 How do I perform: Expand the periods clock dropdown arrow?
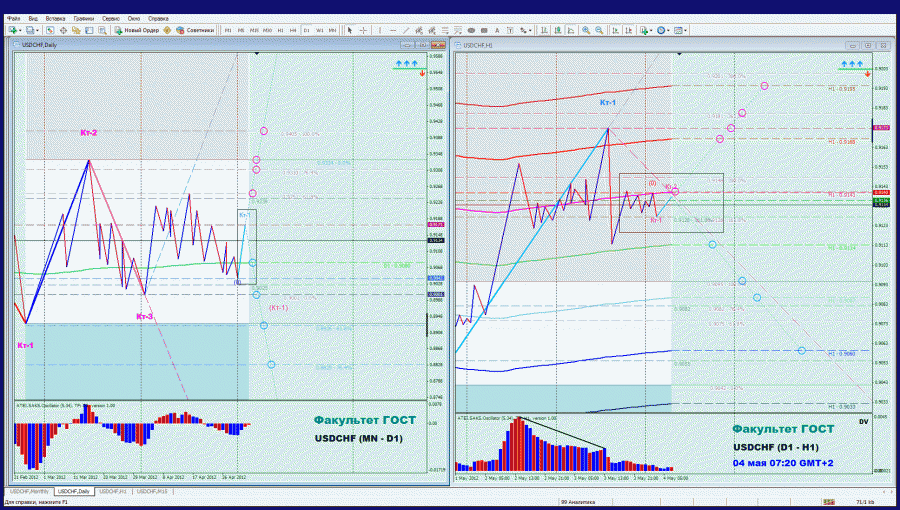click(x=669, y=30)
